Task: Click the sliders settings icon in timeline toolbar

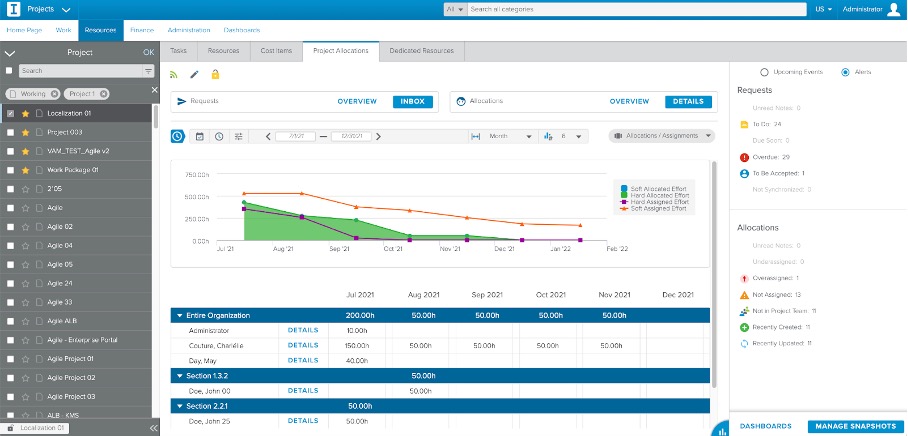Action: coord(239,136)
